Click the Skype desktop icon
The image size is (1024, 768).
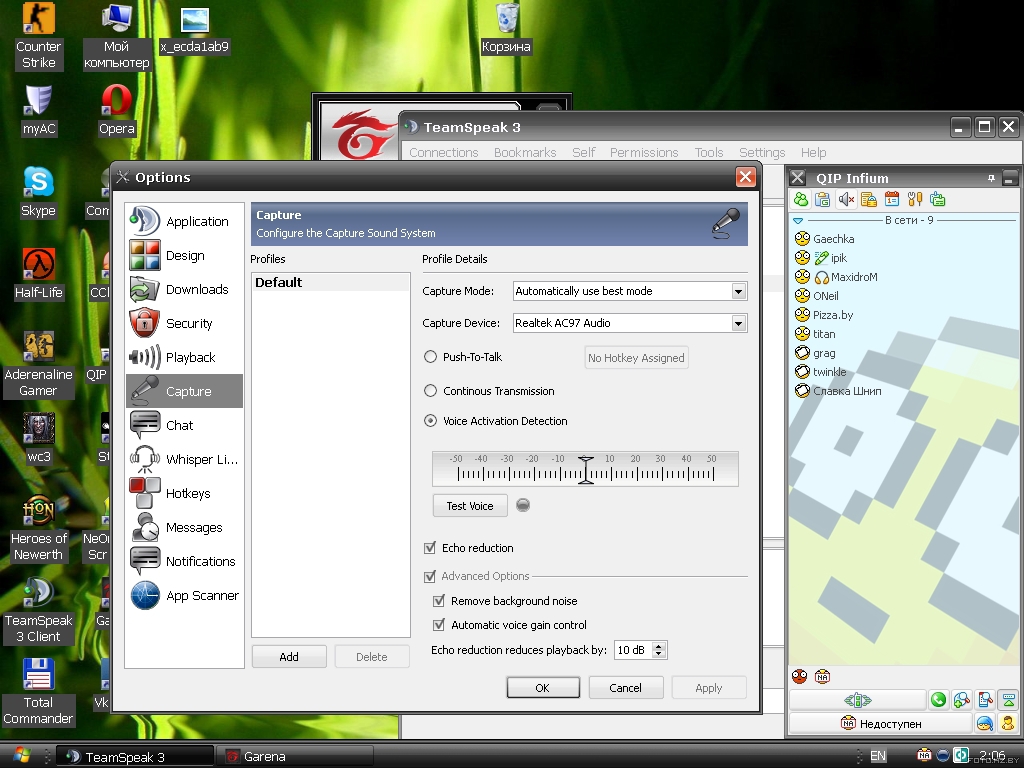pyautogui.click(x=38, y=191)
